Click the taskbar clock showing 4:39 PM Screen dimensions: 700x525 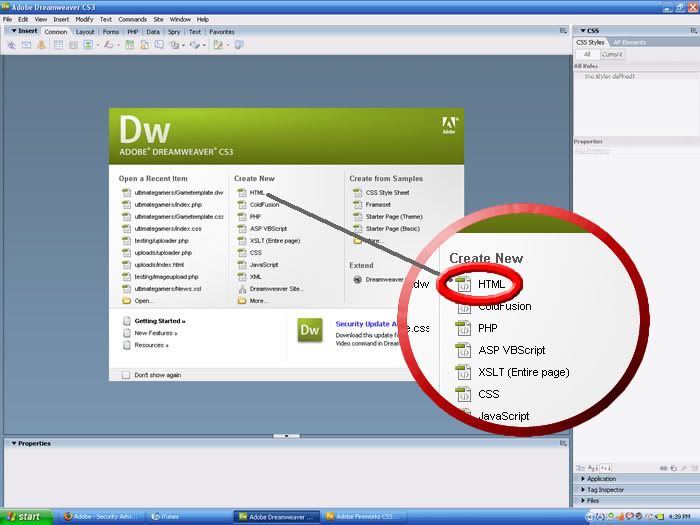[x=680, y=517]
